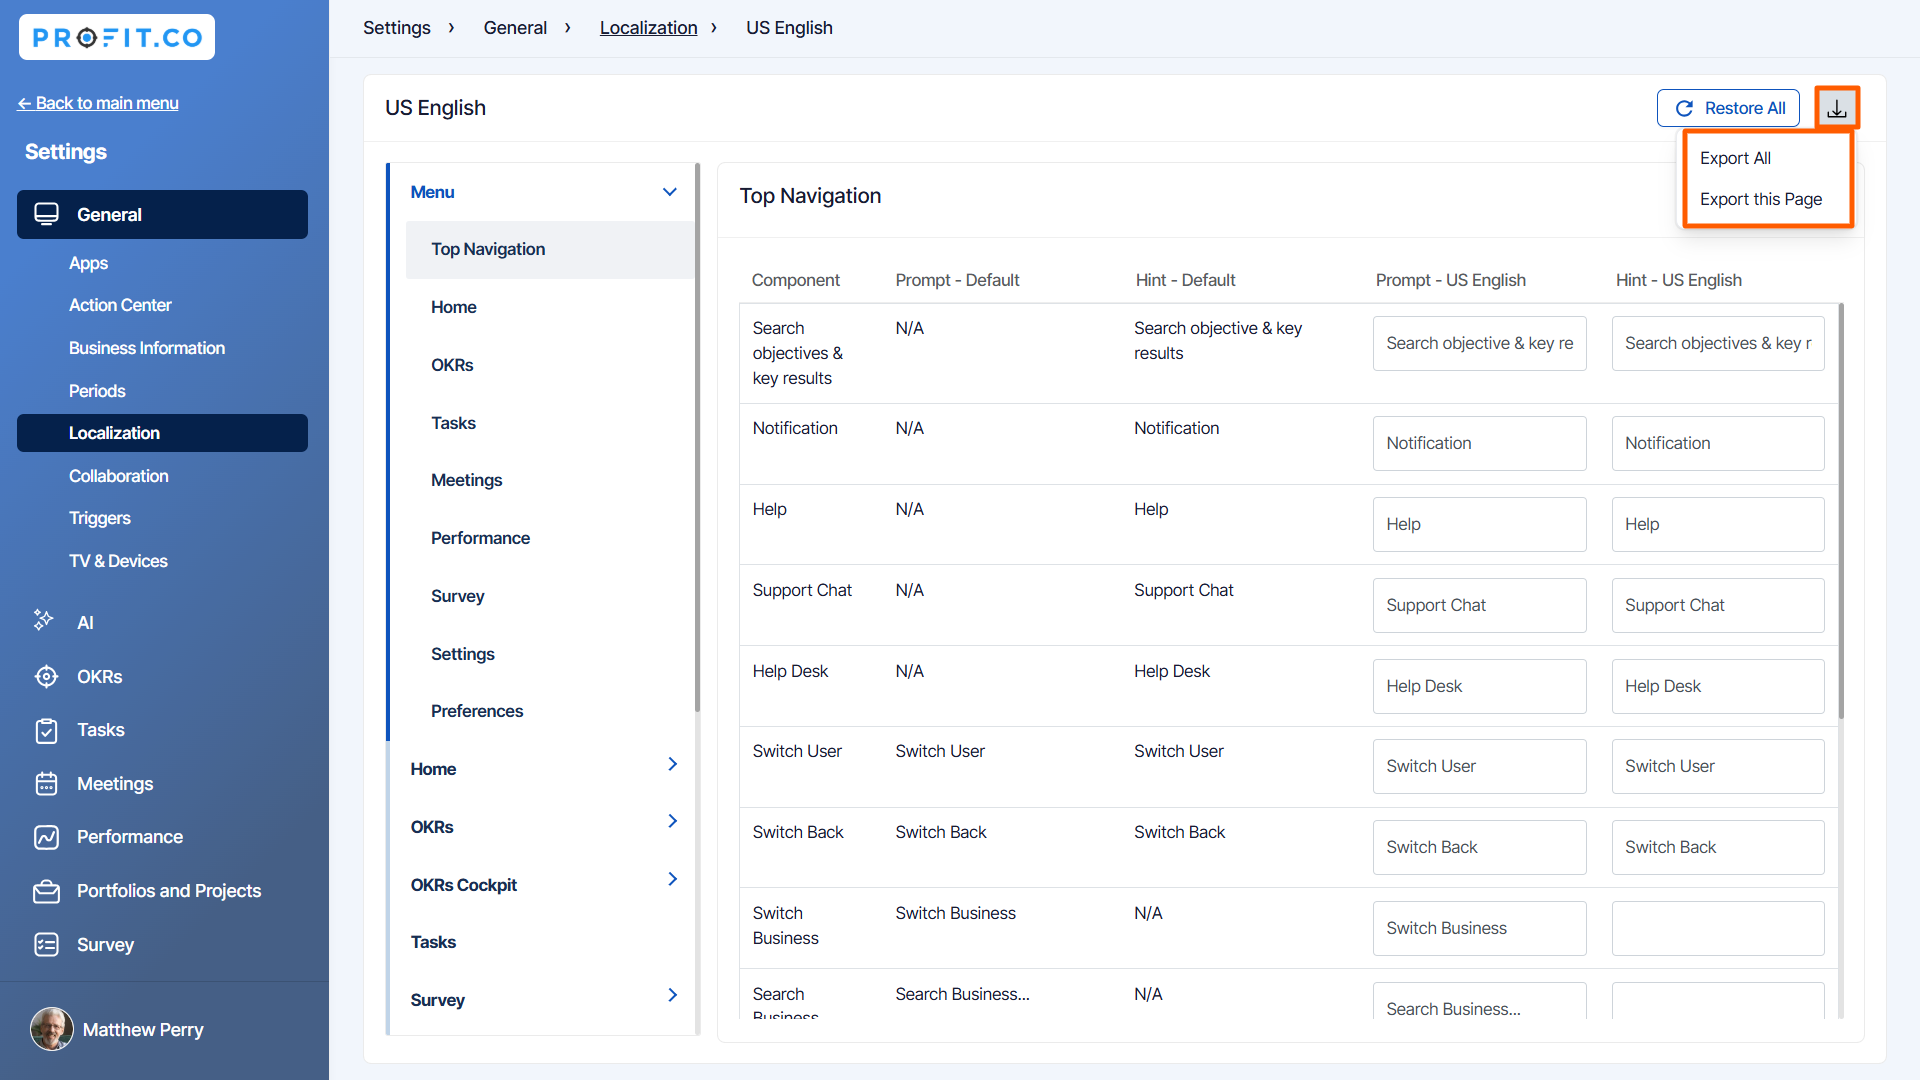
Task: Click the Switch Back hint US English field
Action: 1718,847
